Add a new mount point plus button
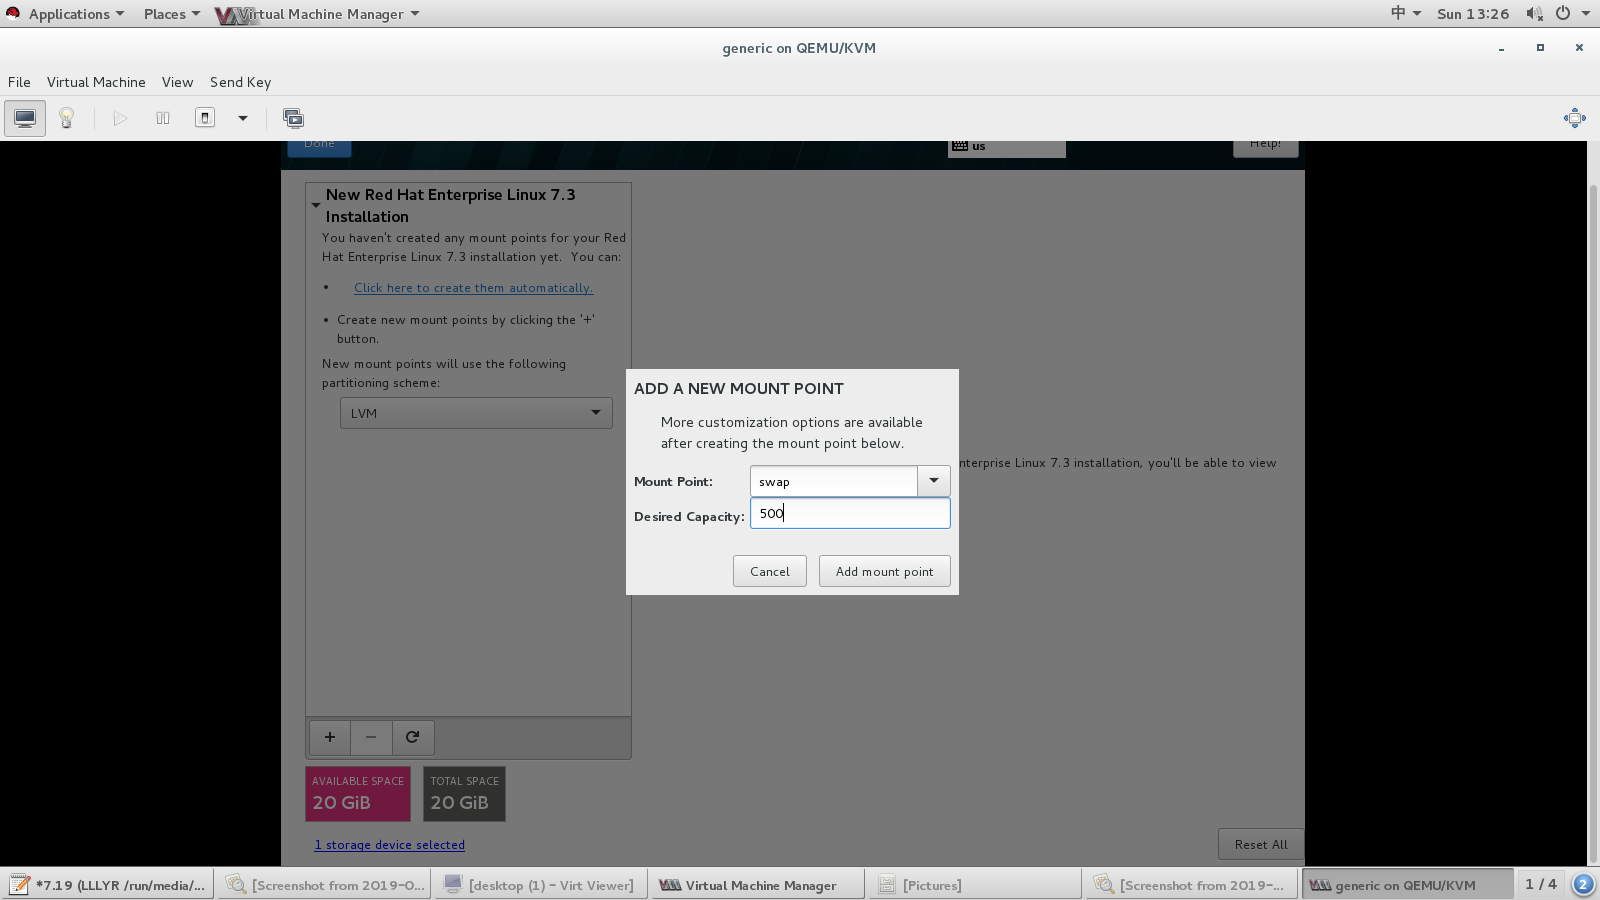Screen dimensions: 1600x900 click(x=330, y=737)
